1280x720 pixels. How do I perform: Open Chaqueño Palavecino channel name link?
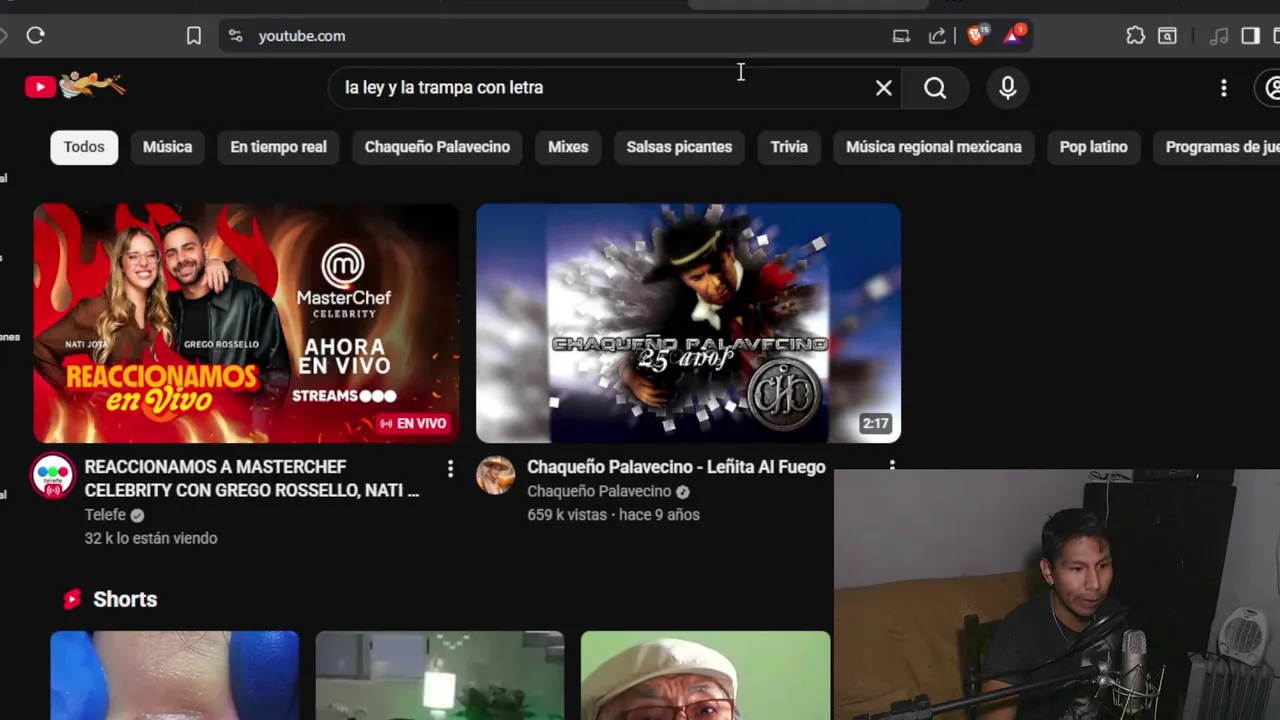coord(599,491)
